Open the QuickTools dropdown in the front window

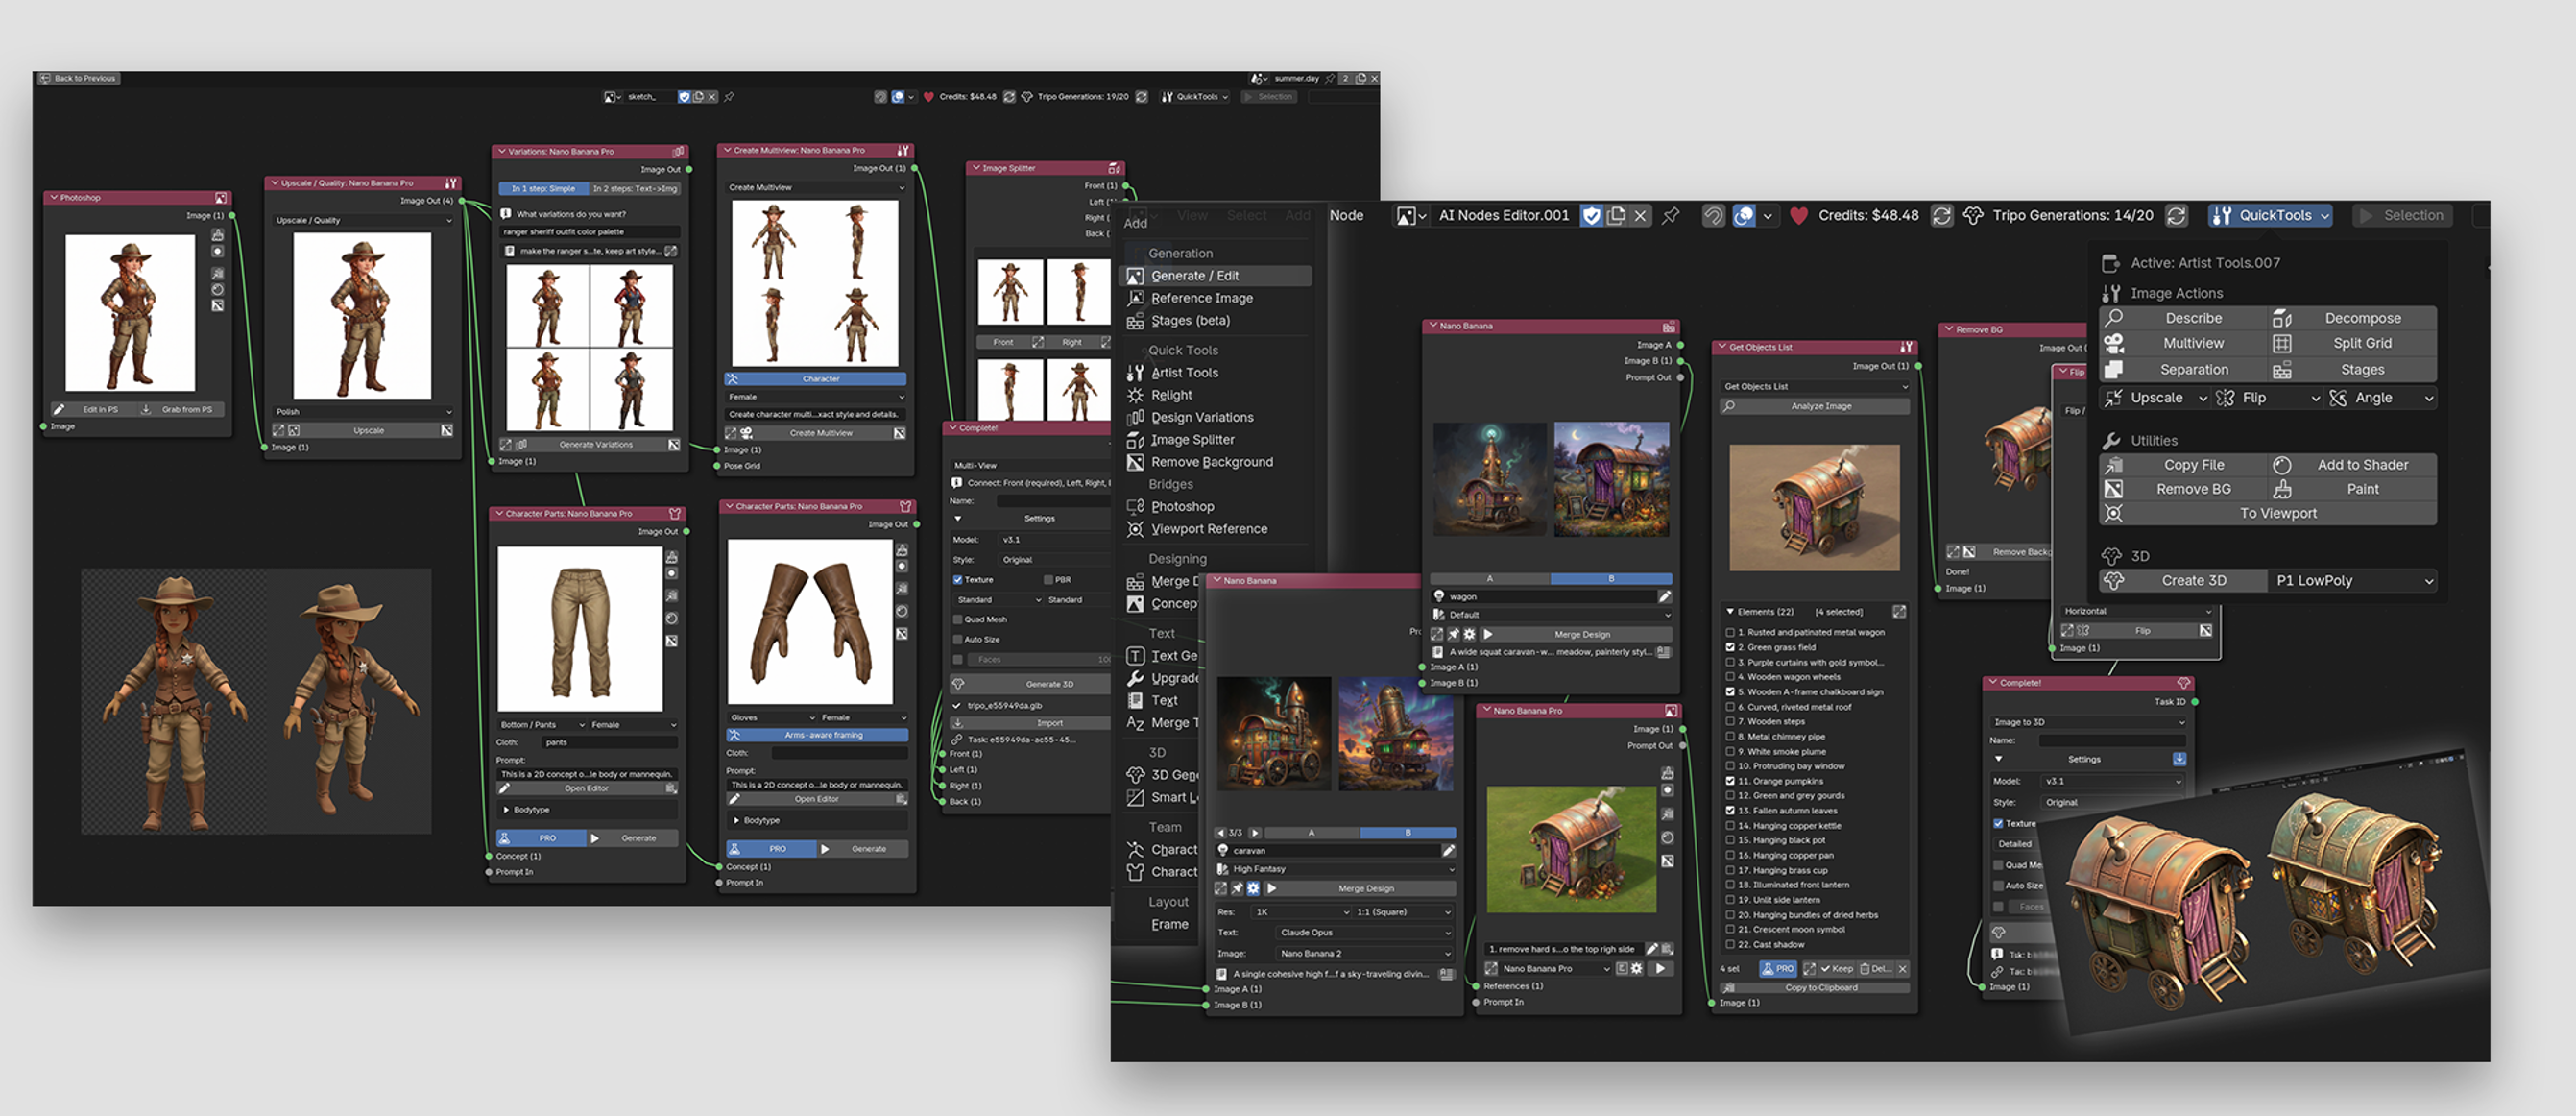click(x=2270, y=215)
